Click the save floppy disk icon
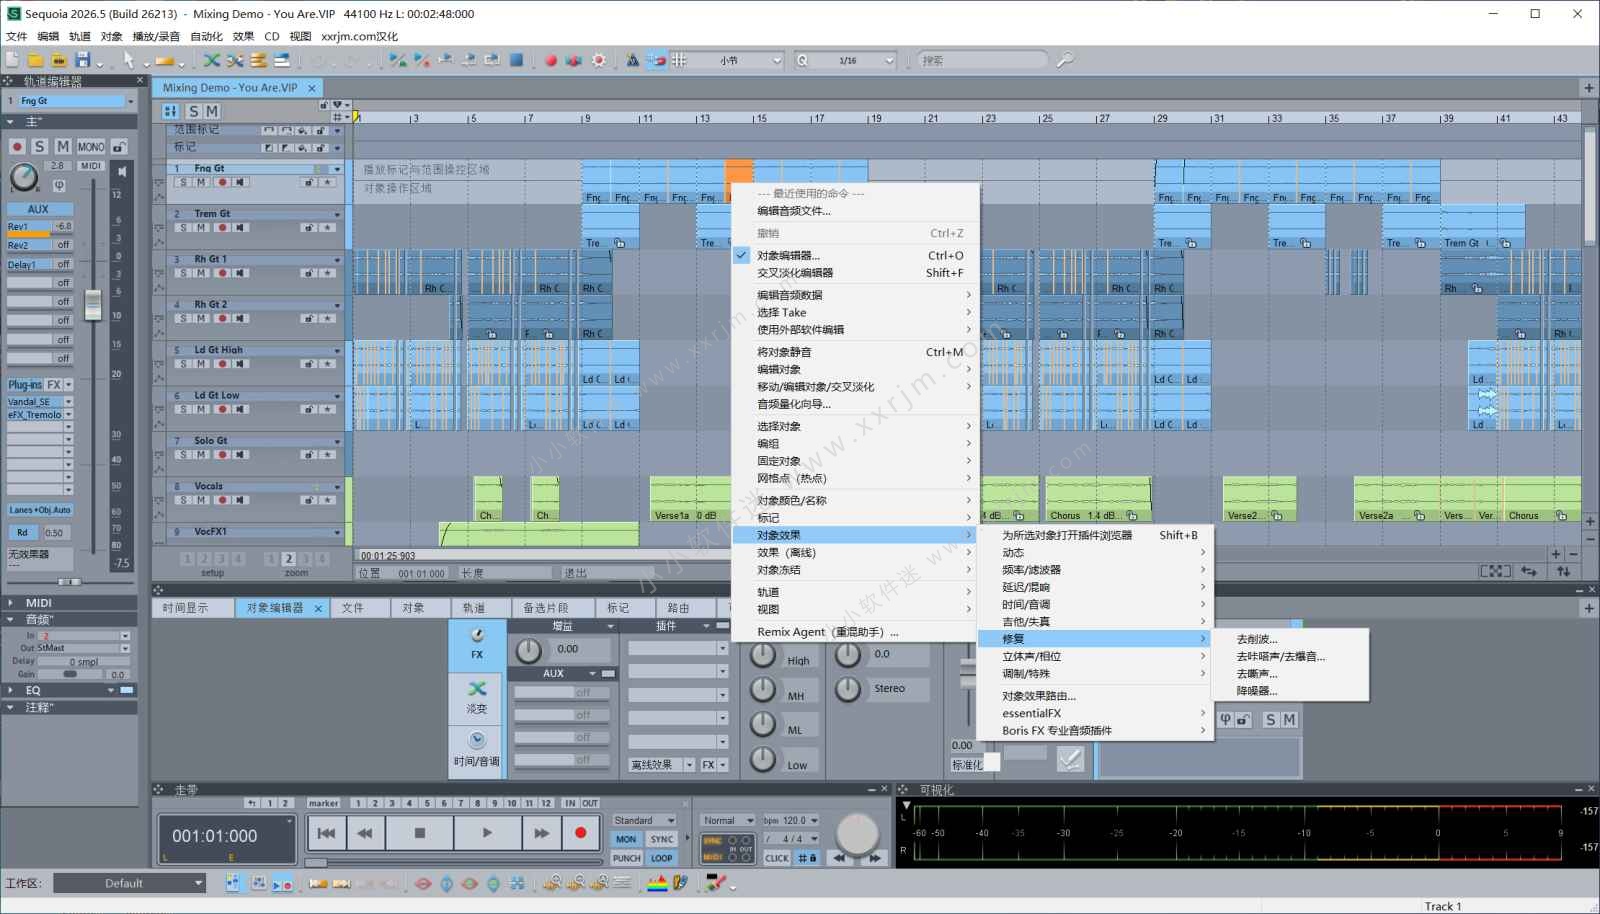Viewport: 1600px width, 914px height. coord(83,60)
